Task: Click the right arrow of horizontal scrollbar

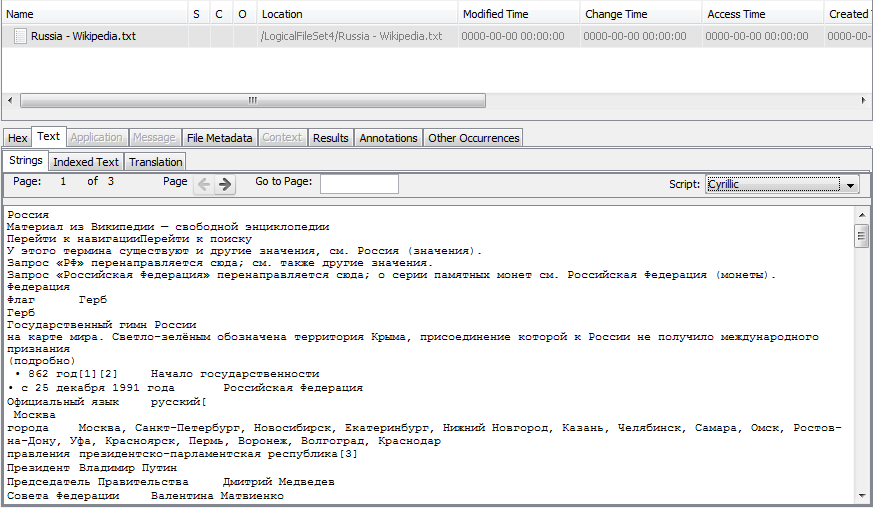Action: [x=863, y=100]
